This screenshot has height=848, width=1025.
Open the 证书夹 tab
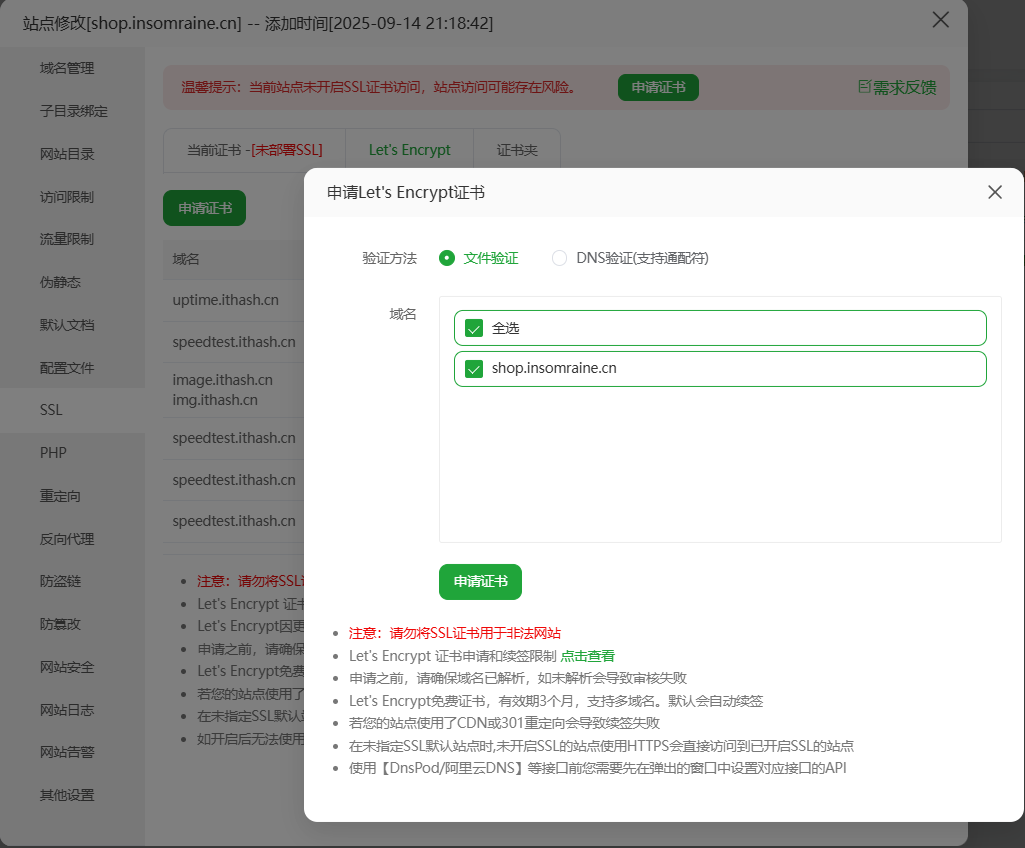(517, 150)
